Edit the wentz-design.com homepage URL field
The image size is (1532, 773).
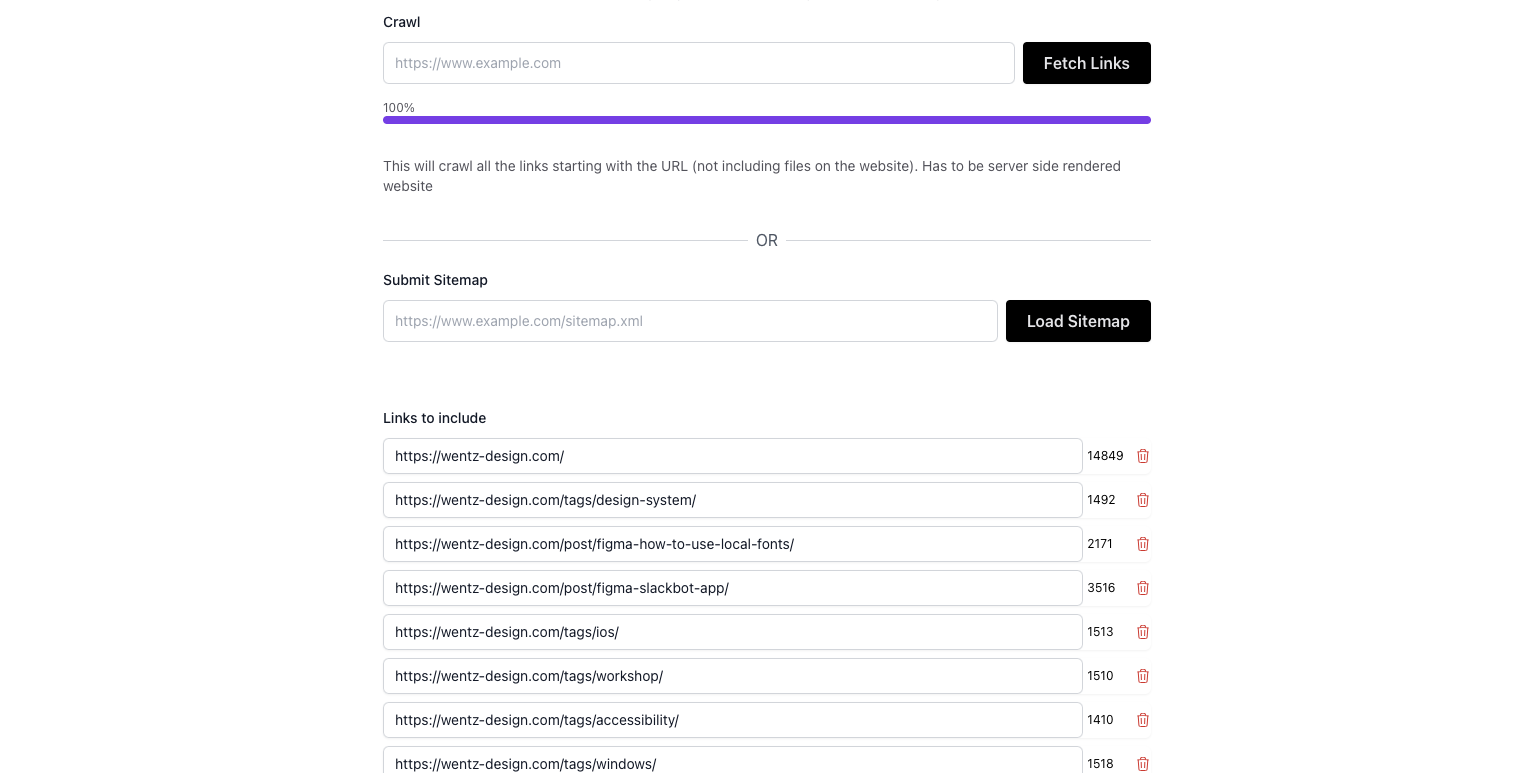[x=732, y=456]
